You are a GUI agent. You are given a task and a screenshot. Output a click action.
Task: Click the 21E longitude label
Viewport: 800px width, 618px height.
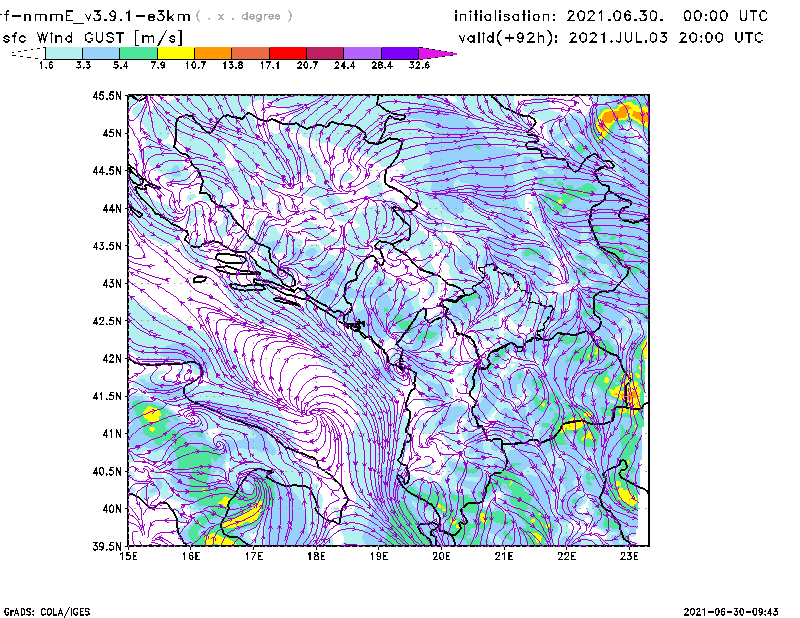click(504, 556)
